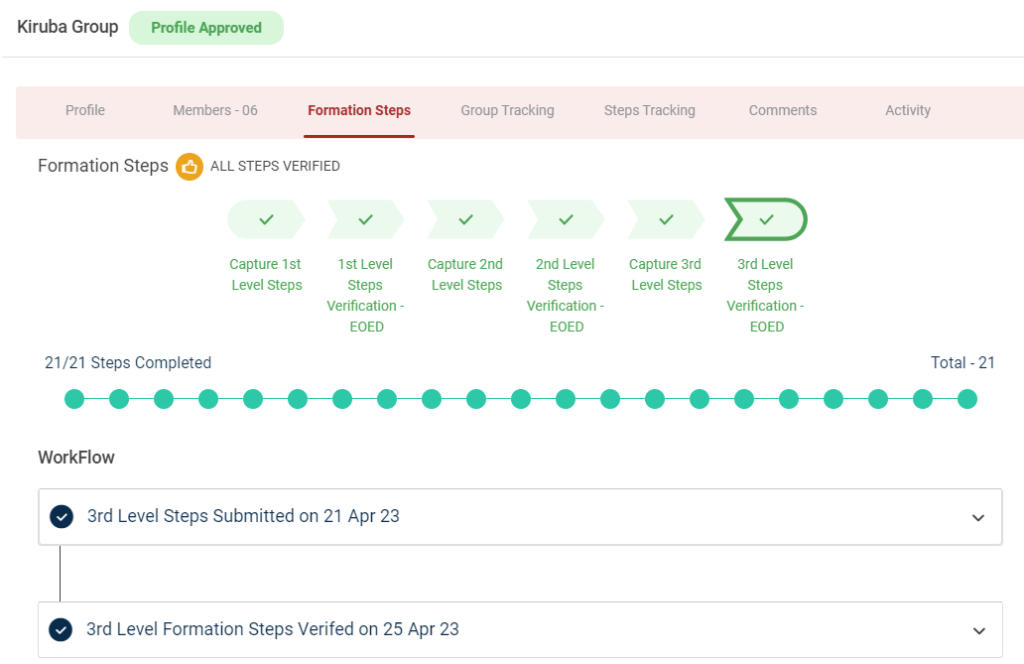
Task: Click the first dot in steps progress
Action: [x=74, y=399]
